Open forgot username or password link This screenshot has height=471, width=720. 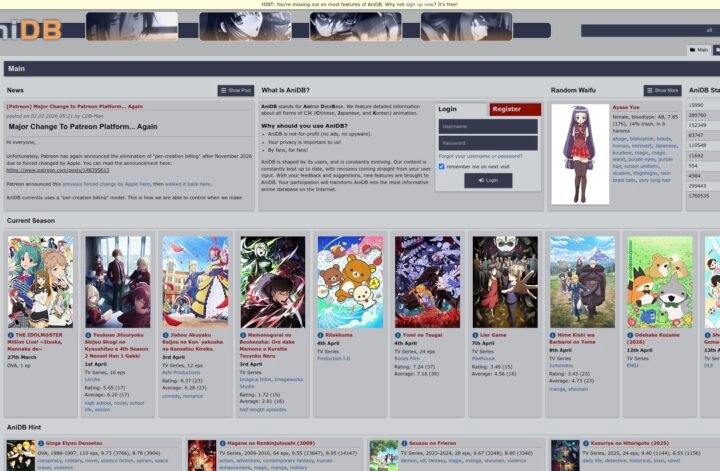point(480,156)
